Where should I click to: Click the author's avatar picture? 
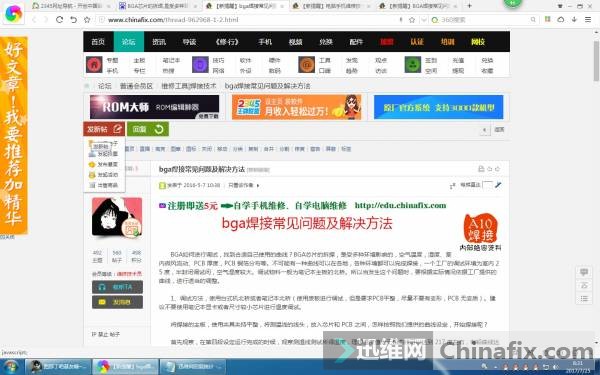[x=117, y=217]
